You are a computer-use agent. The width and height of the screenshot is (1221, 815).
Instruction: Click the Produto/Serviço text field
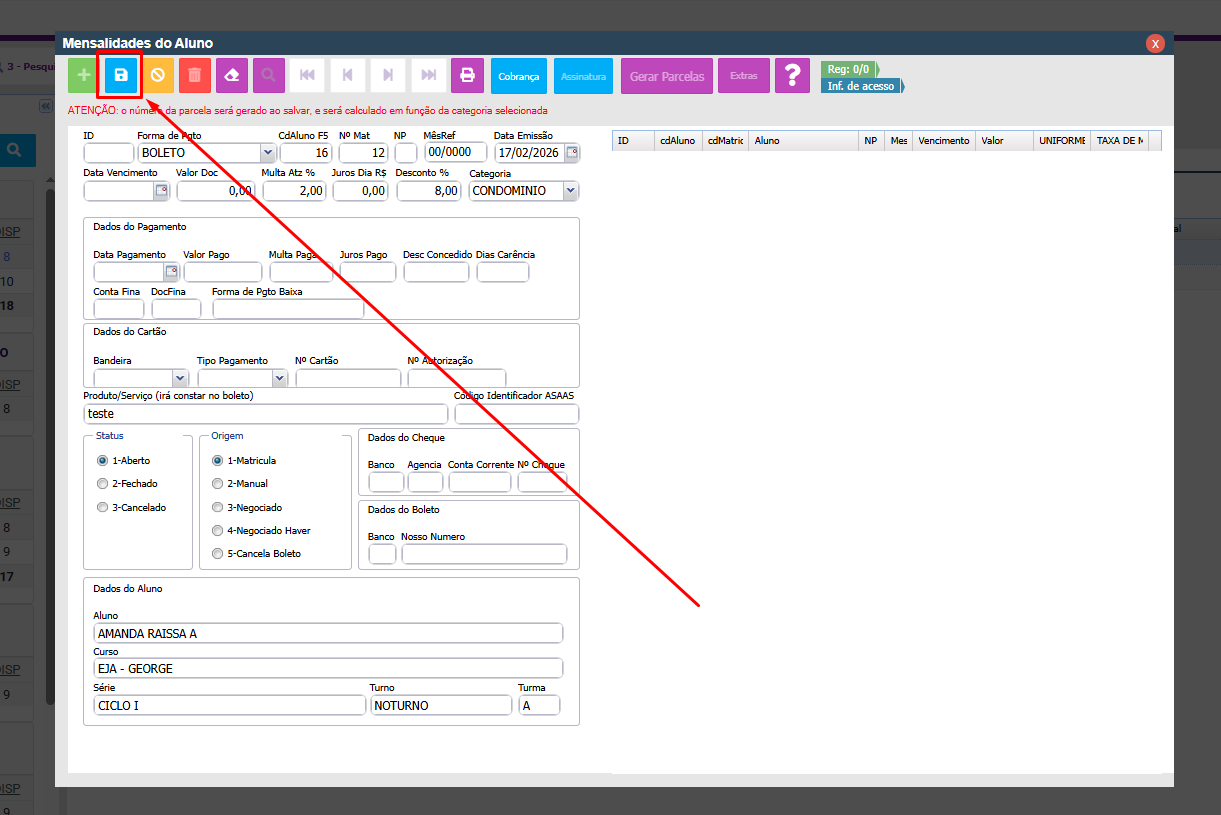point(266,414)
